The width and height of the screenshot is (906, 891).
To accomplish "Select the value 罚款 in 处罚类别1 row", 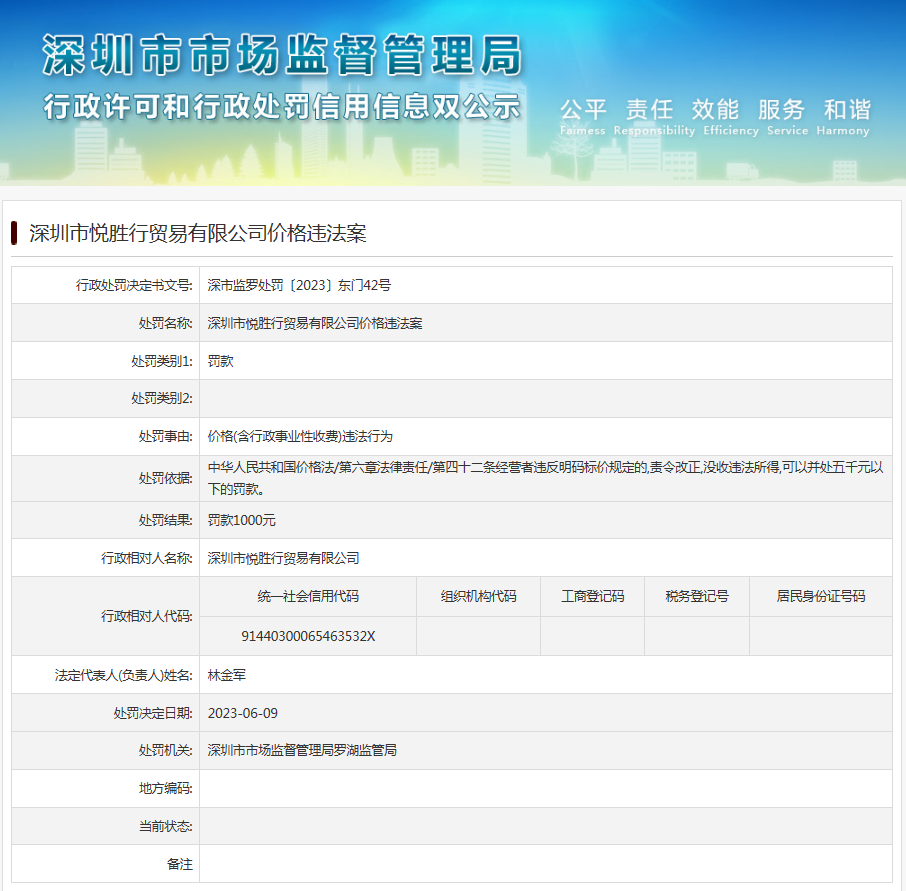I will pos(220,361).
